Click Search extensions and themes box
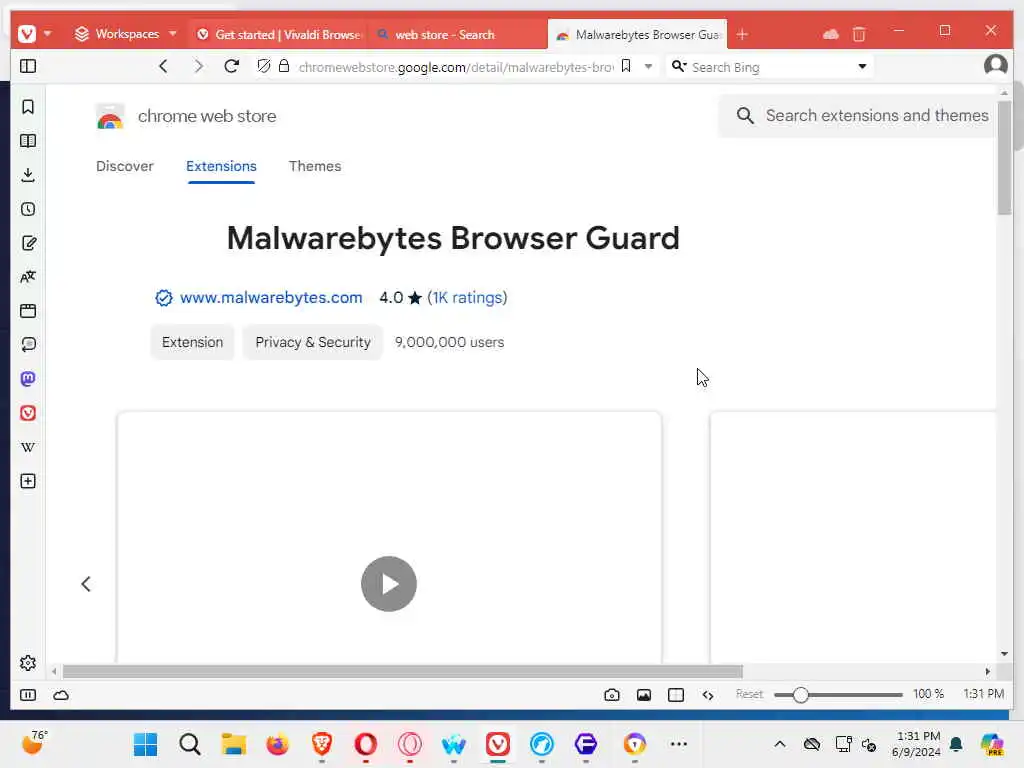The image size is (1024, 768). pyautogui.click(x=859, y=116)
